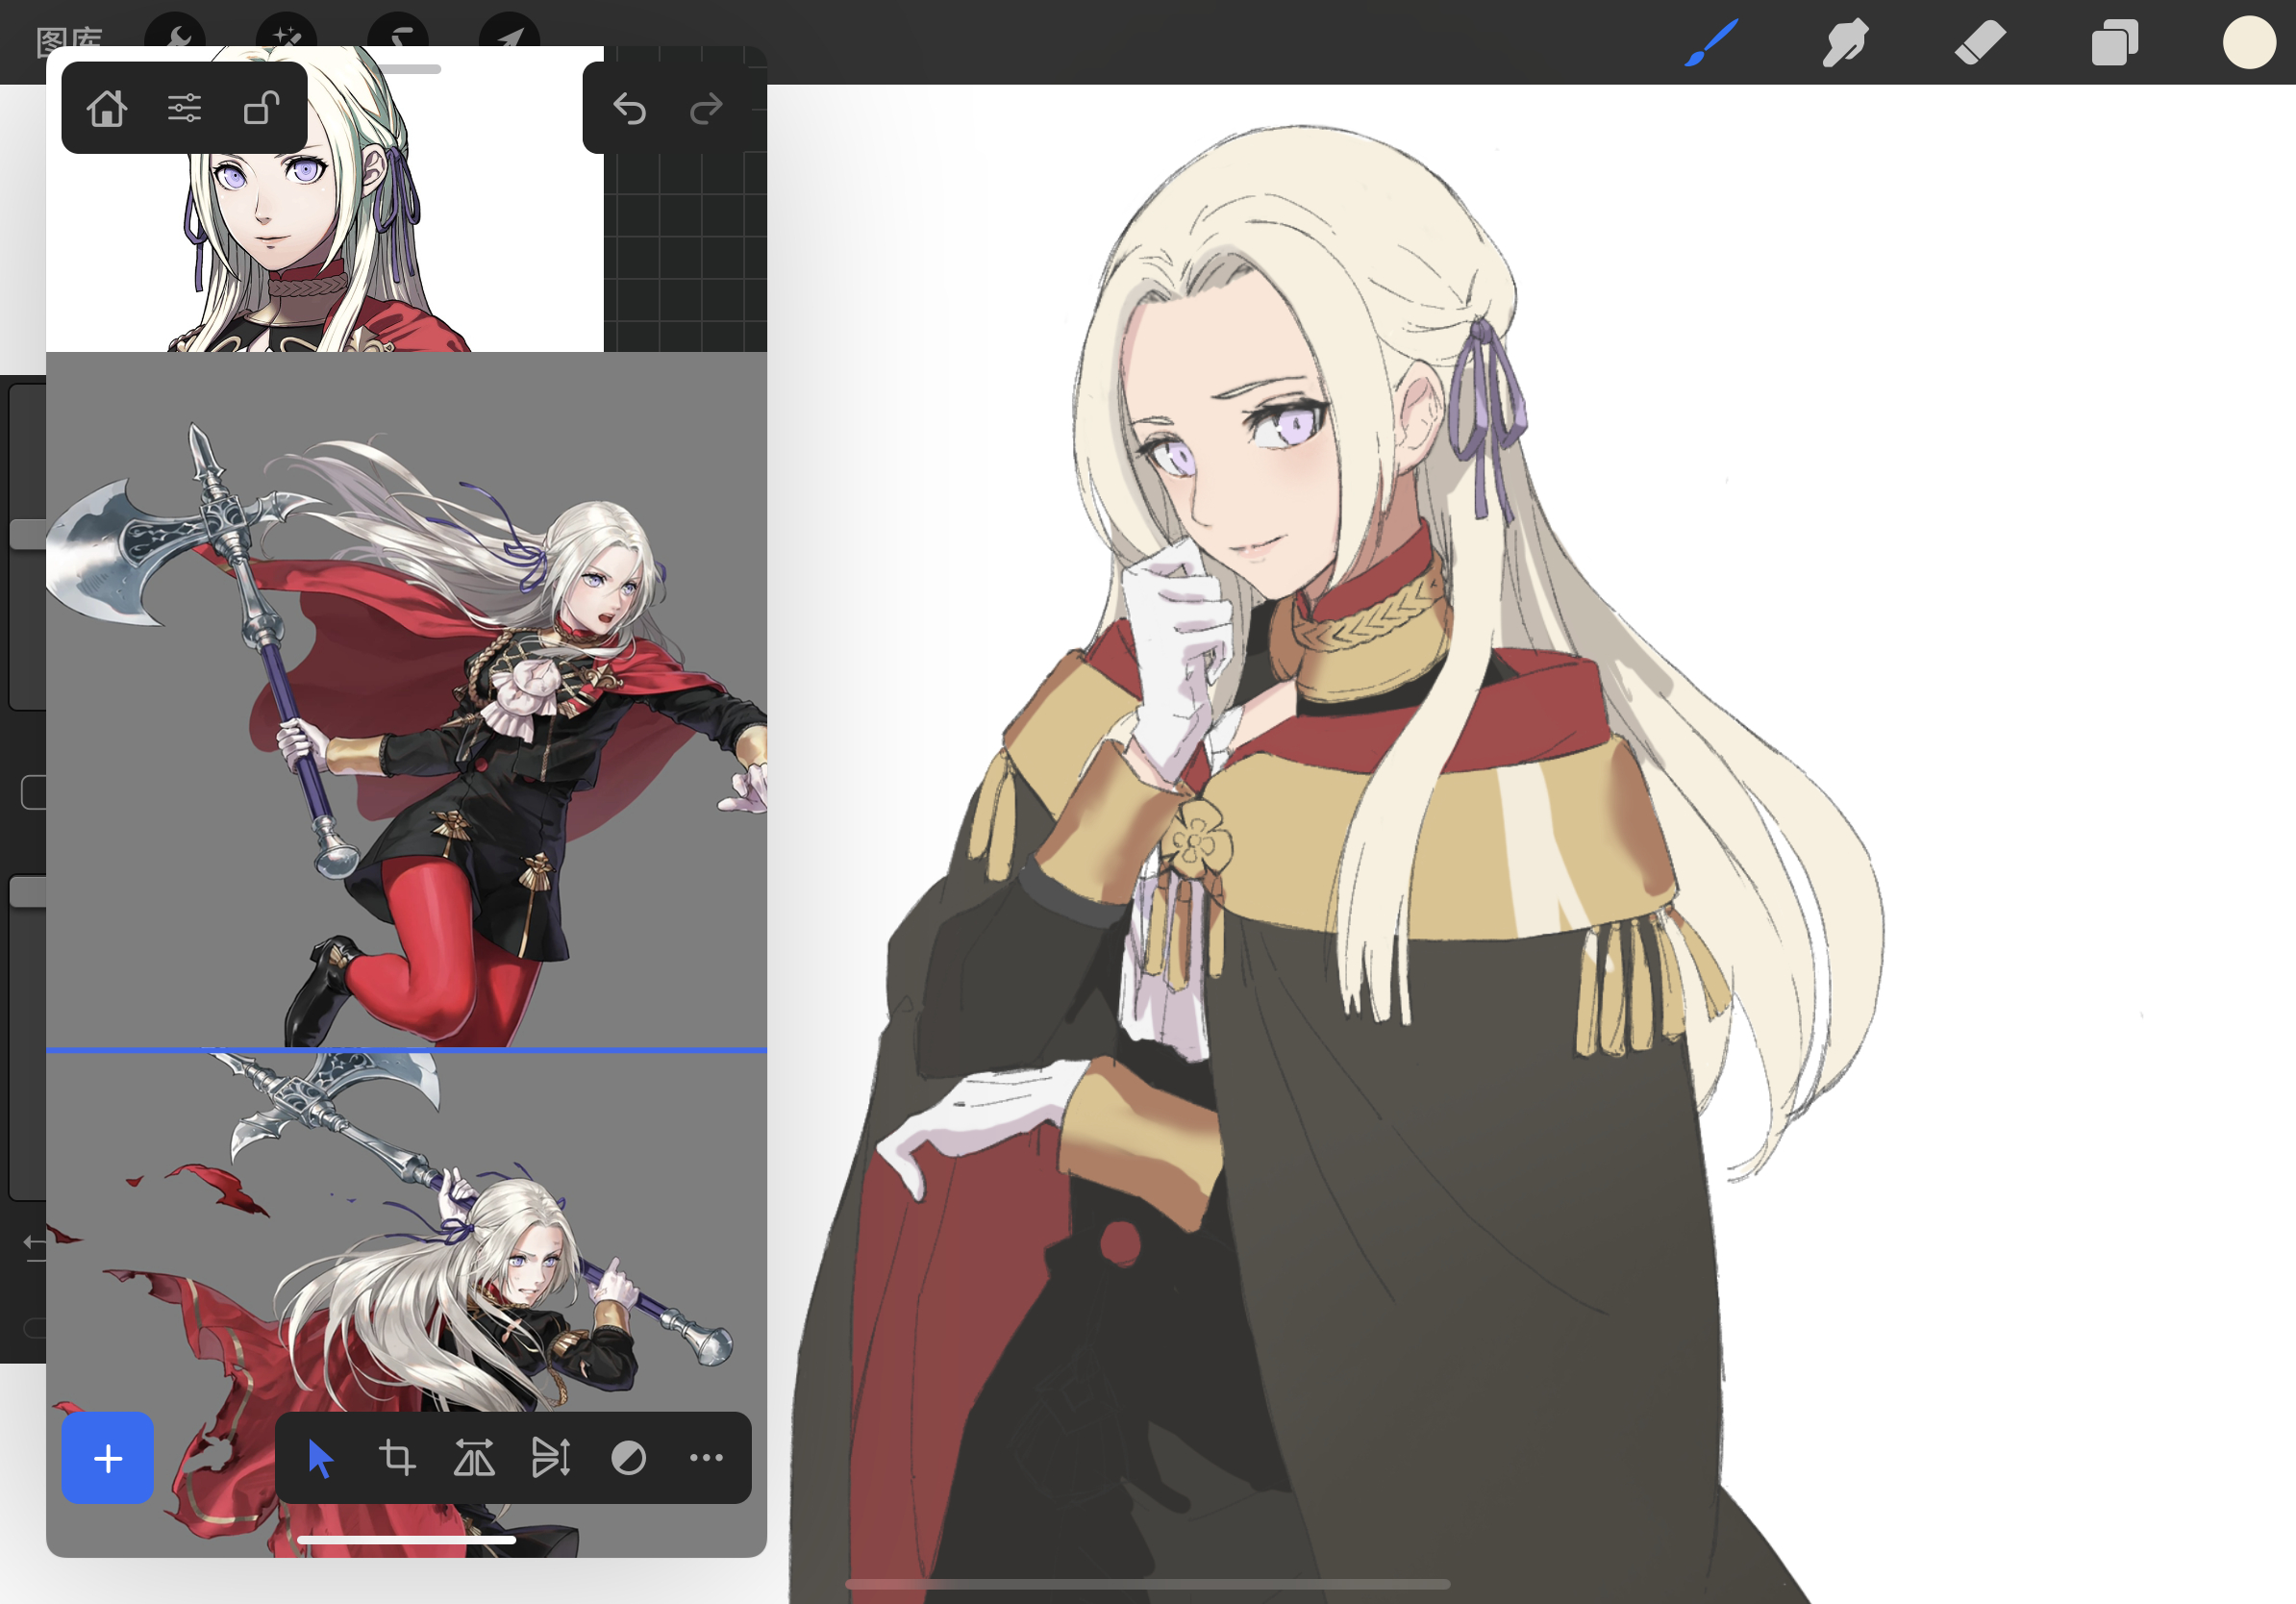
Task: Tap Procreate's square modify button on sidebar
Action: [x=33, y=792]
